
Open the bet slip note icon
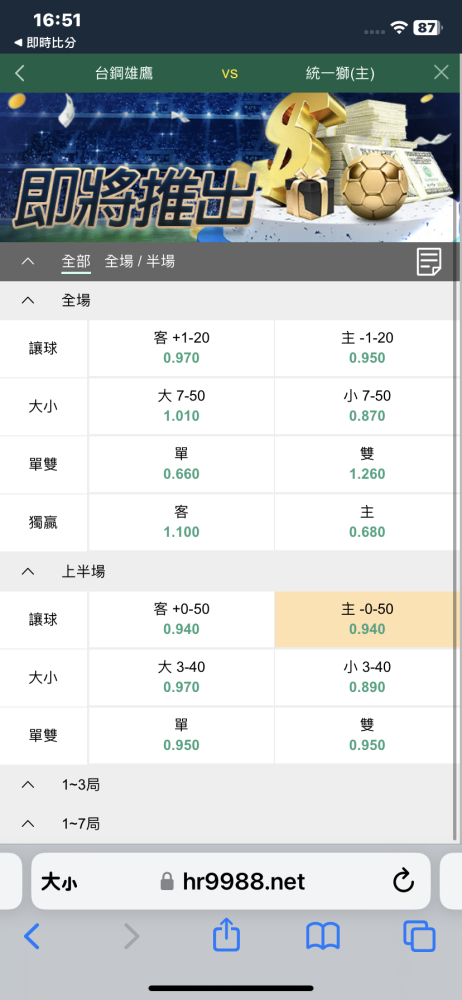[x=429, y=261]
